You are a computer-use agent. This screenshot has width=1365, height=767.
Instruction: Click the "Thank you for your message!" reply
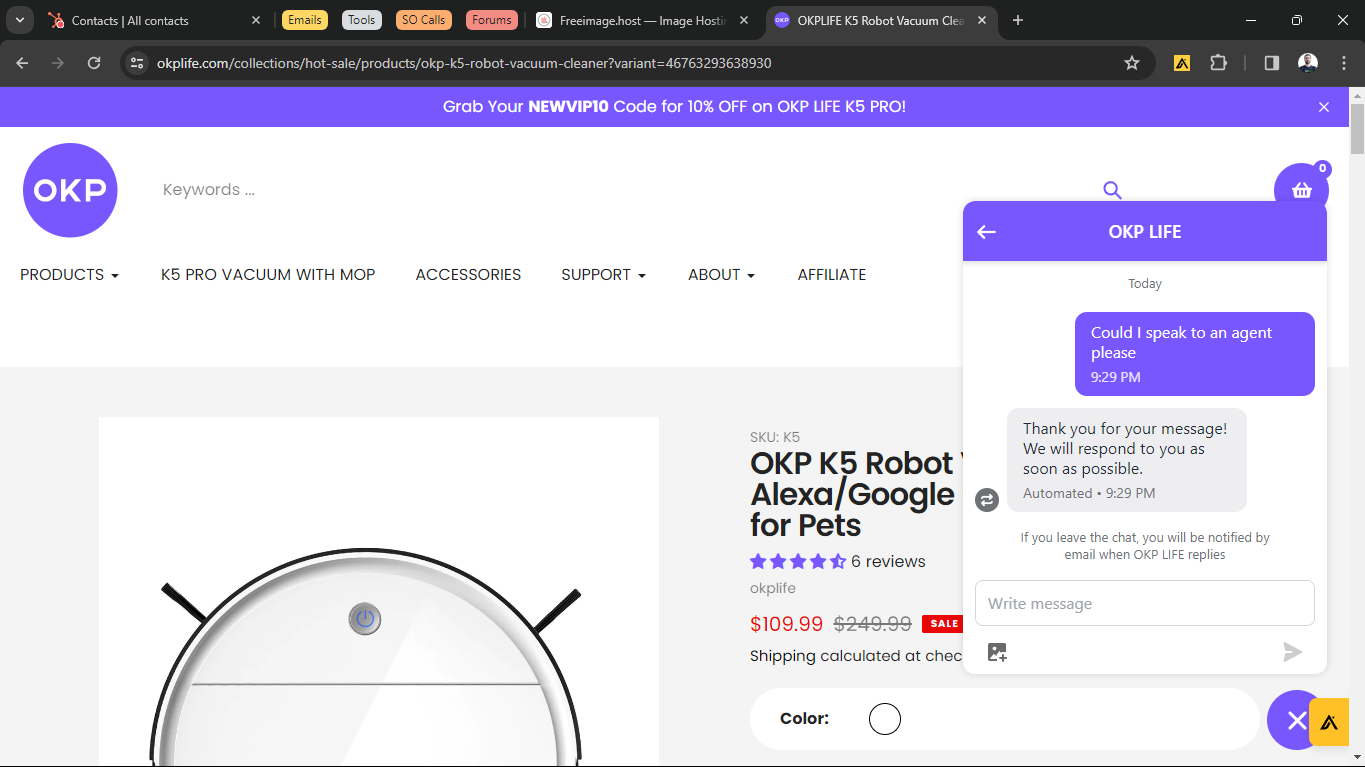click(1127, 460)
